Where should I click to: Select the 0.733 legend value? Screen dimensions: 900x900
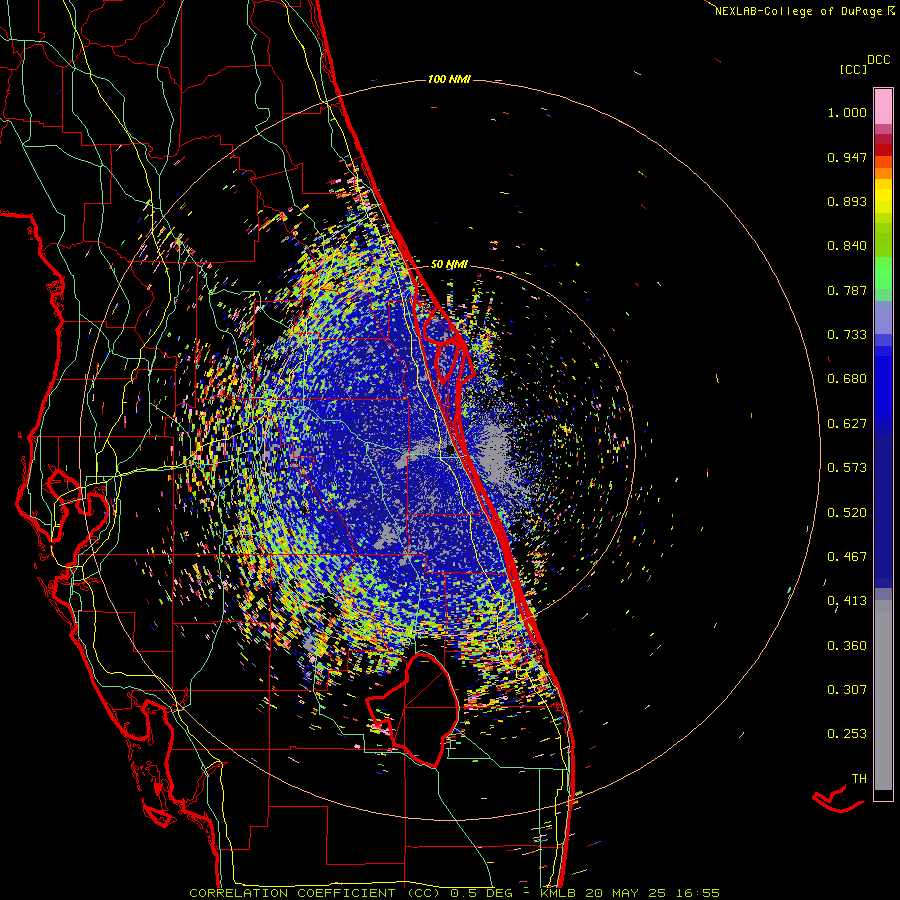847,335
